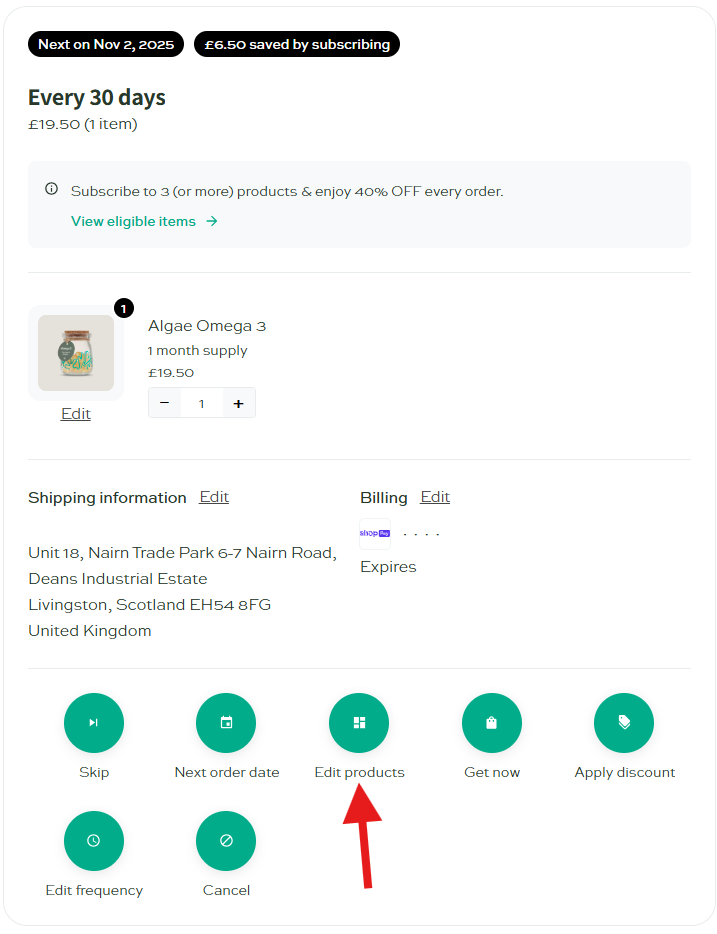Click the Algae Omega 3 product thumbnail
This screenshot has width=717, height=934.
coord(76,353)
